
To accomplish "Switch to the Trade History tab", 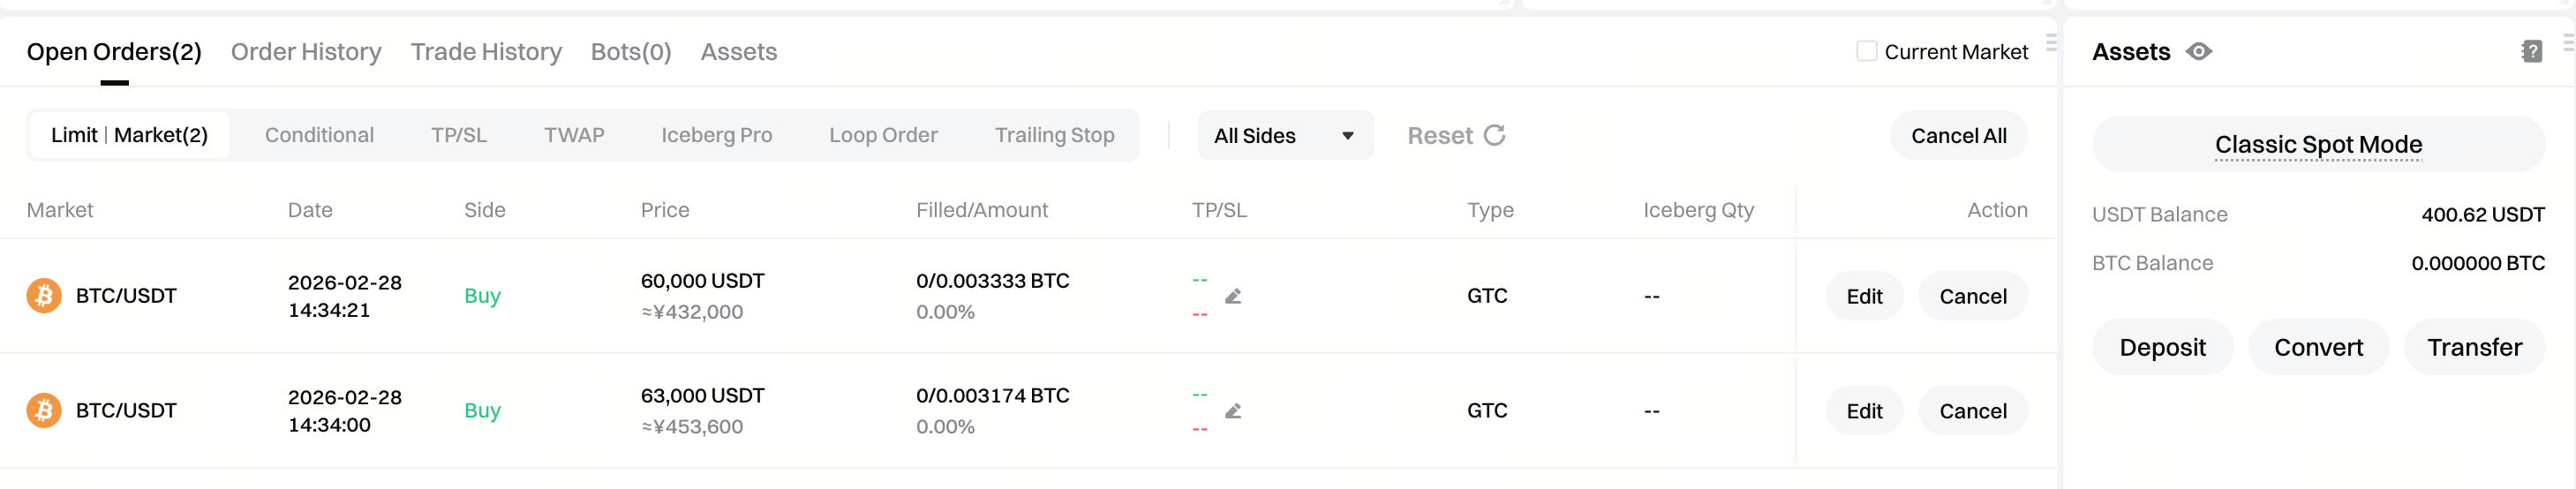I will pyautogui.click(x=486, y=52).
